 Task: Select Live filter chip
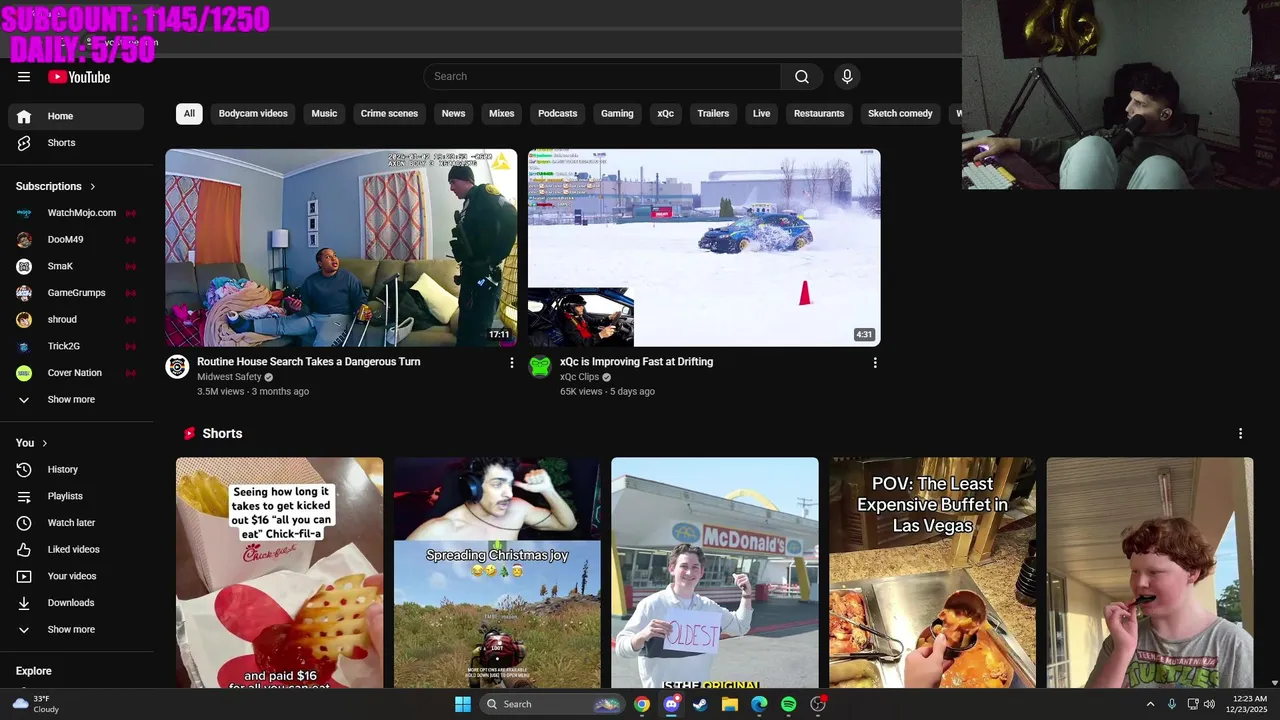tap(761, 114)
